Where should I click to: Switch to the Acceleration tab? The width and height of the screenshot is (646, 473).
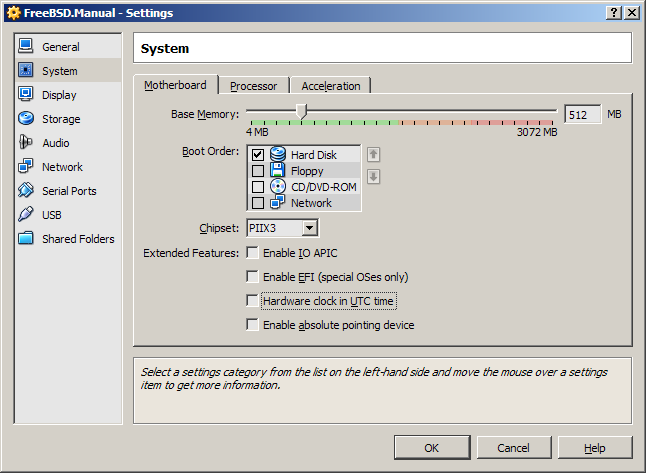coord(331,86)
